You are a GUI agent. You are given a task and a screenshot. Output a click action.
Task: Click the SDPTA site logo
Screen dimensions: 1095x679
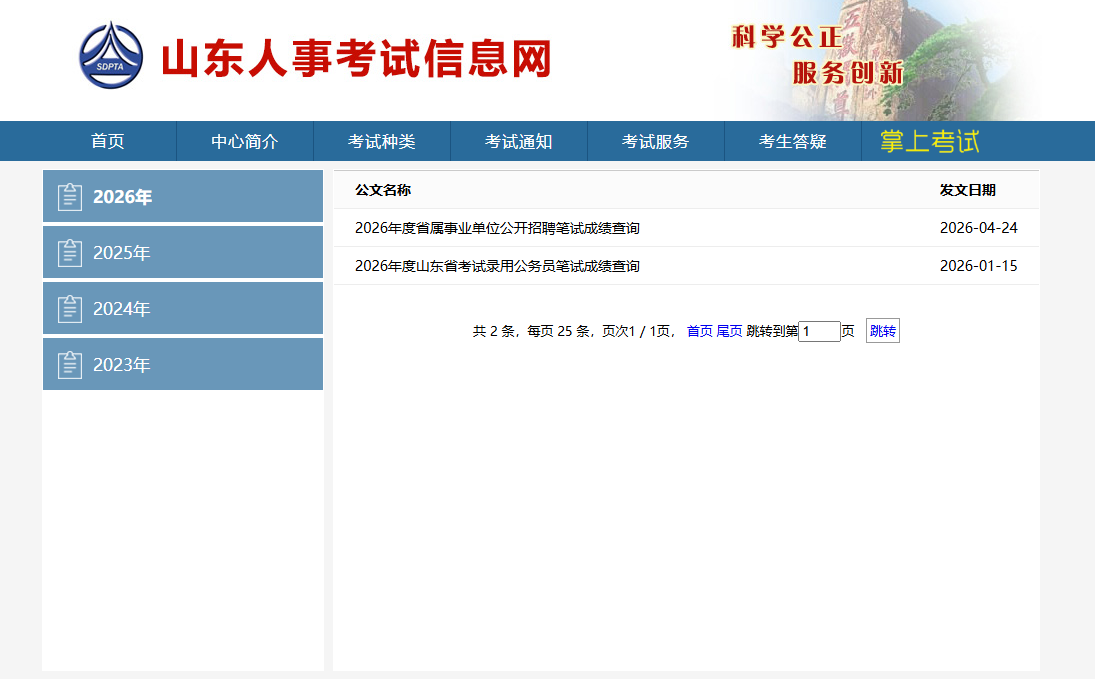(111, 55)
